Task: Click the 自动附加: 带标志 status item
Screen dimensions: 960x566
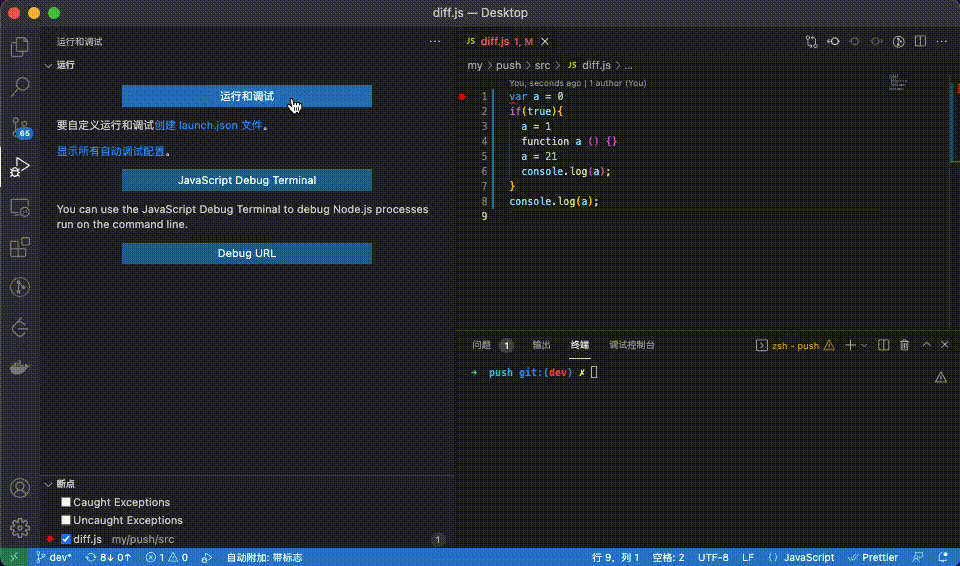Action: (x=264, y=557)
